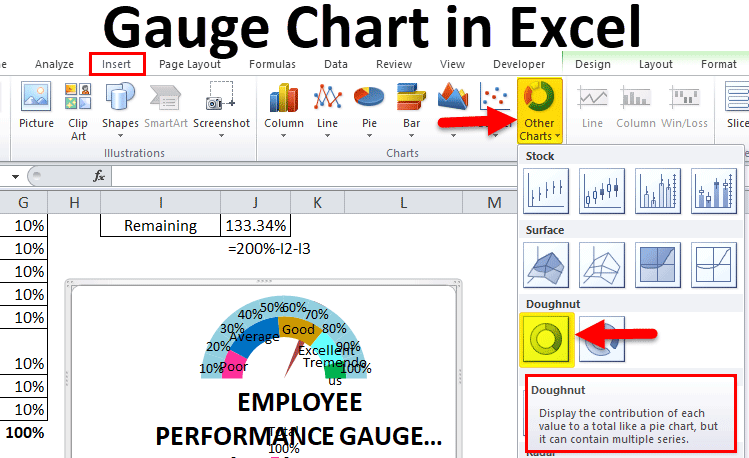Open the chart Design tab
Viewport: 749px width, 458px height.
593,64
